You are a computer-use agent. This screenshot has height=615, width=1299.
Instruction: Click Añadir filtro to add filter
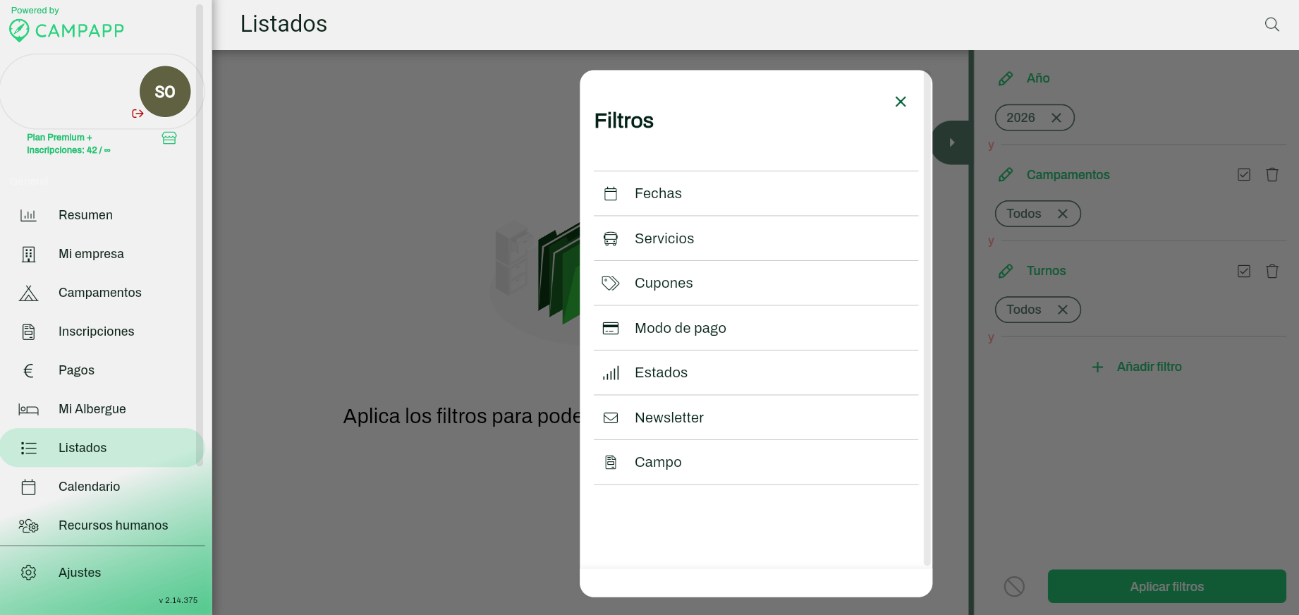[x=1137, y=367]
